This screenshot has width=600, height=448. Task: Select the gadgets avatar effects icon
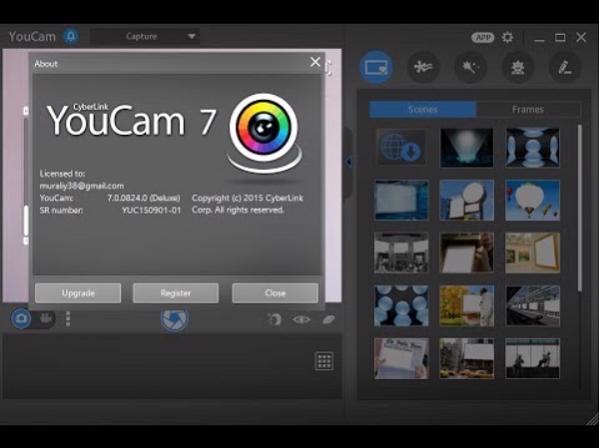coord(518,67)
